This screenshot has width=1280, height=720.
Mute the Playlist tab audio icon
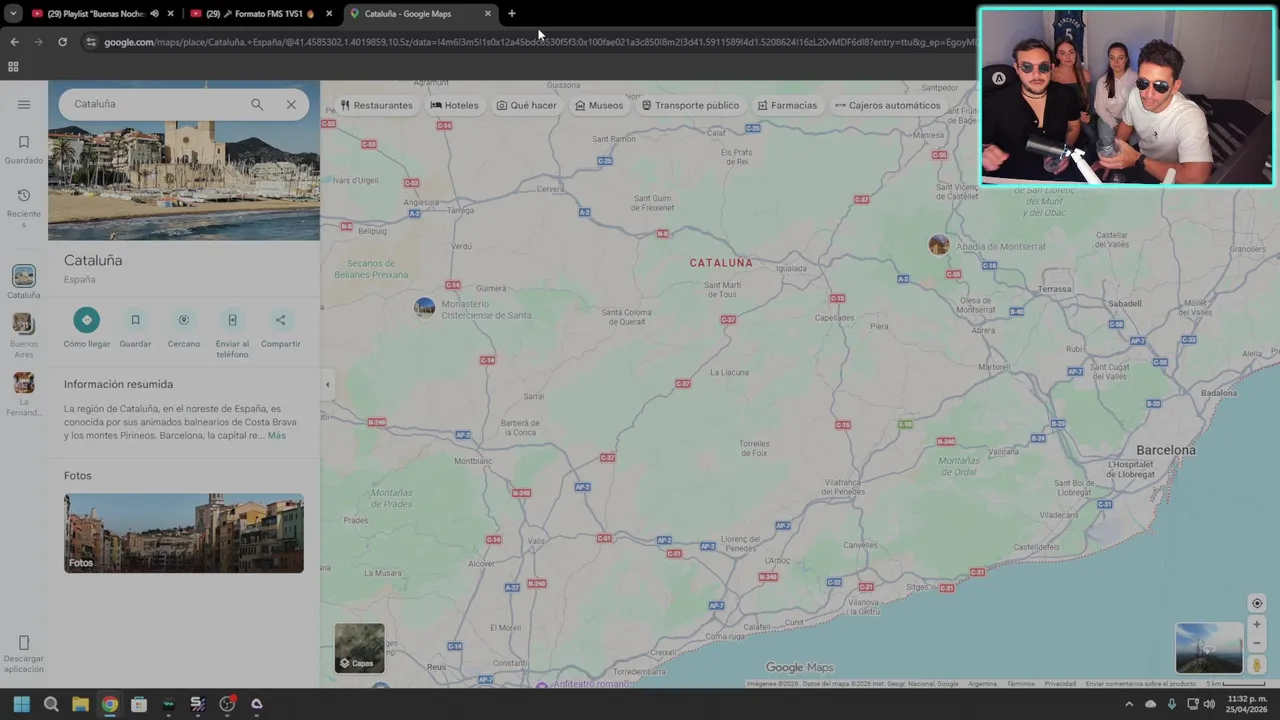pyautogui.click(x=154, y=14)
